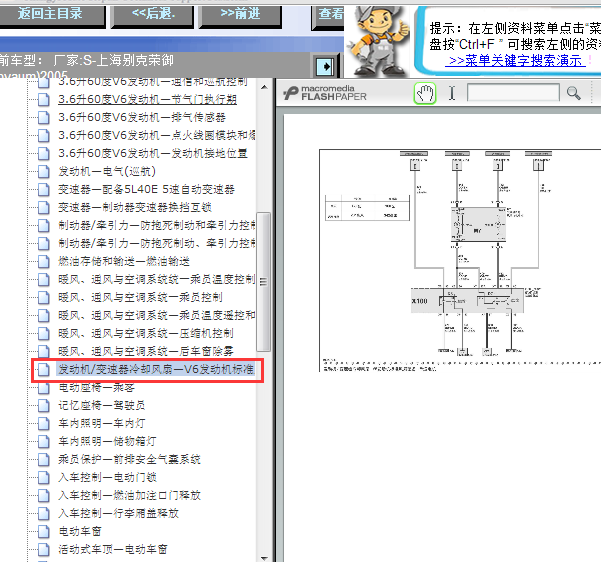This screenshot has width=601, height=562.
Task: Click document icon beside 车内照明—车内灯
Action: point(44,424)
